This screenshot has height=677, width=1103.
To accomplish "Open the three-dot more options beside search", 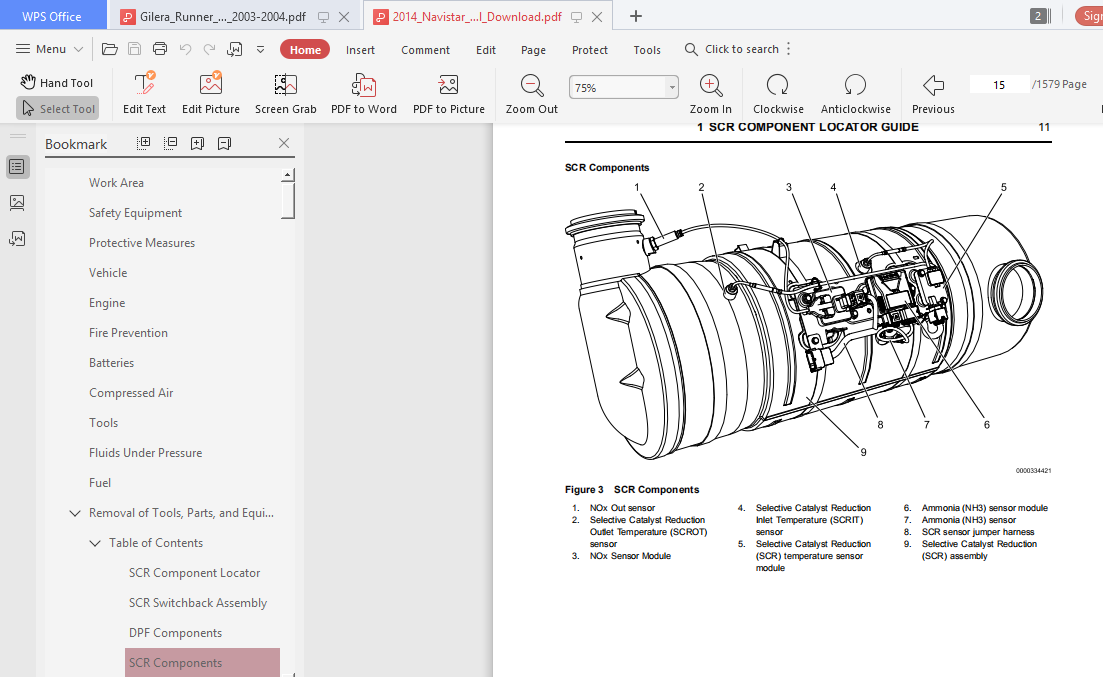I will [x=789, y=49].
